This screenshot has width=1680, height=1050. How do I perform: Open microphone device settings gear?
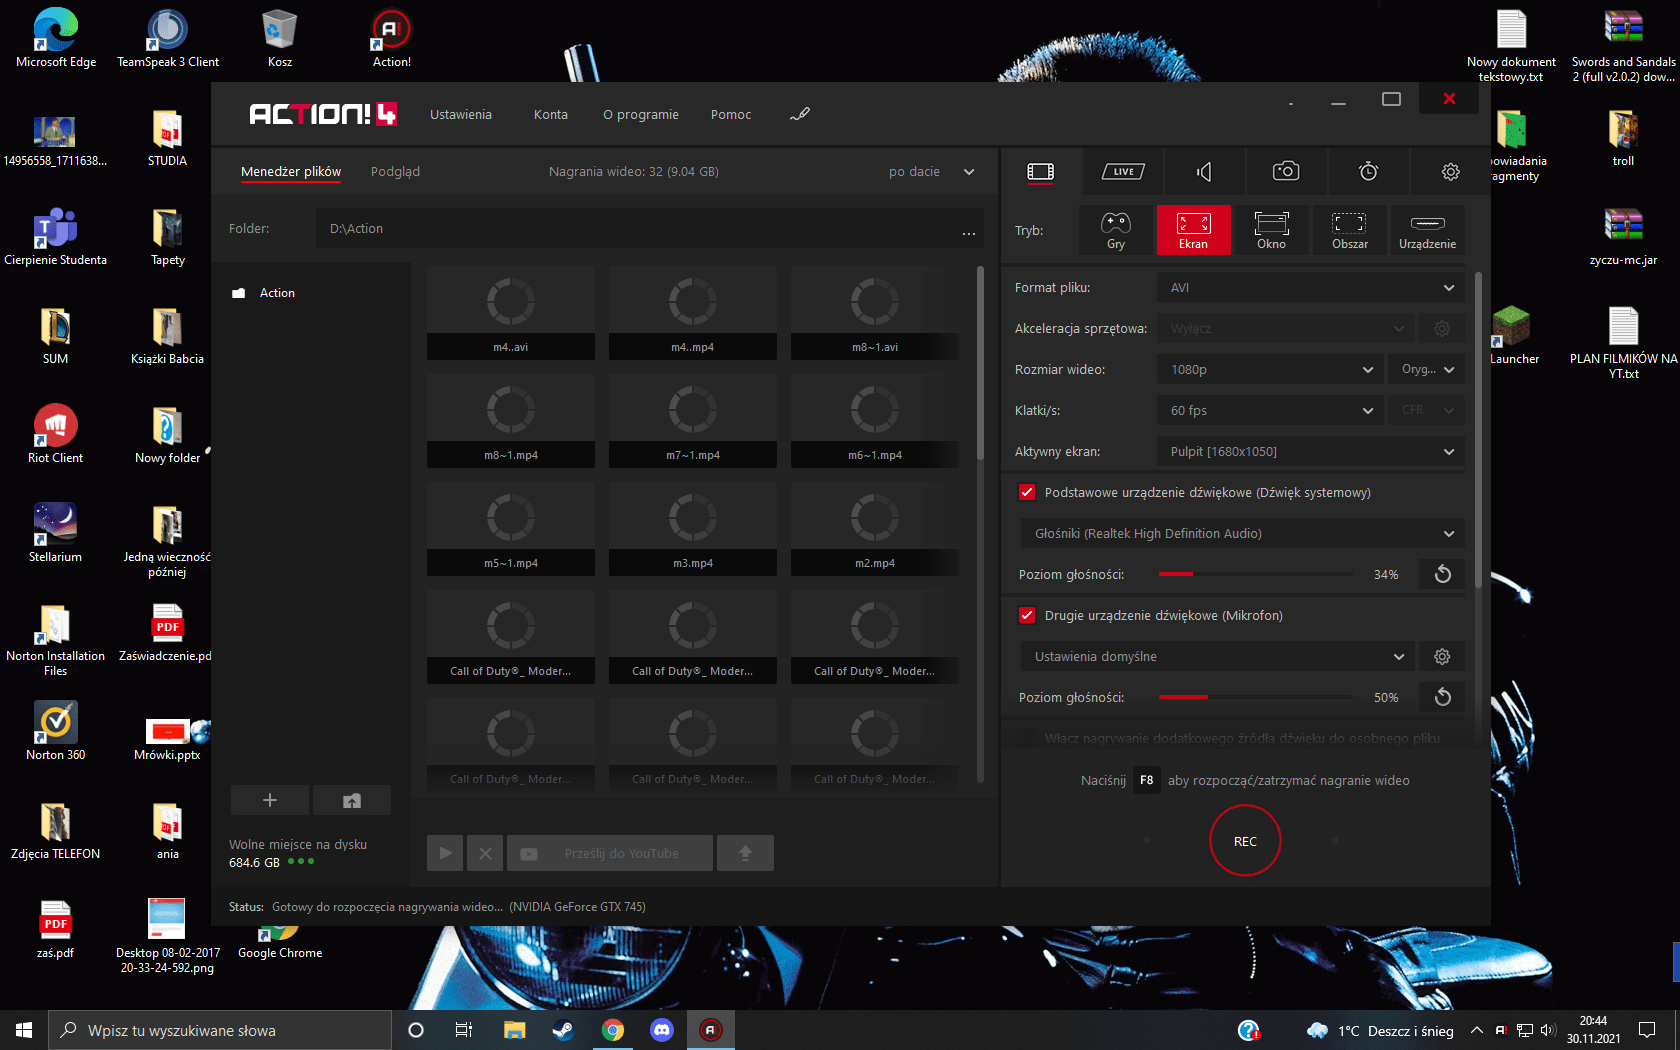1442,656
